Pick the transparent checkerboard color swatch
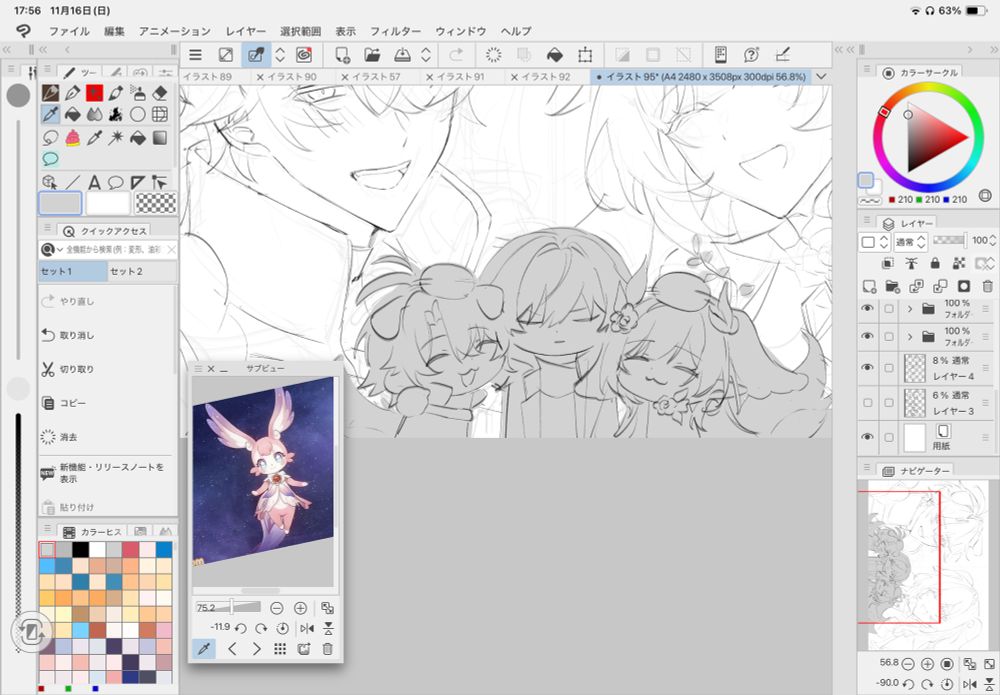This screenshot has height=695, width=1000. (x=156, y=203)
